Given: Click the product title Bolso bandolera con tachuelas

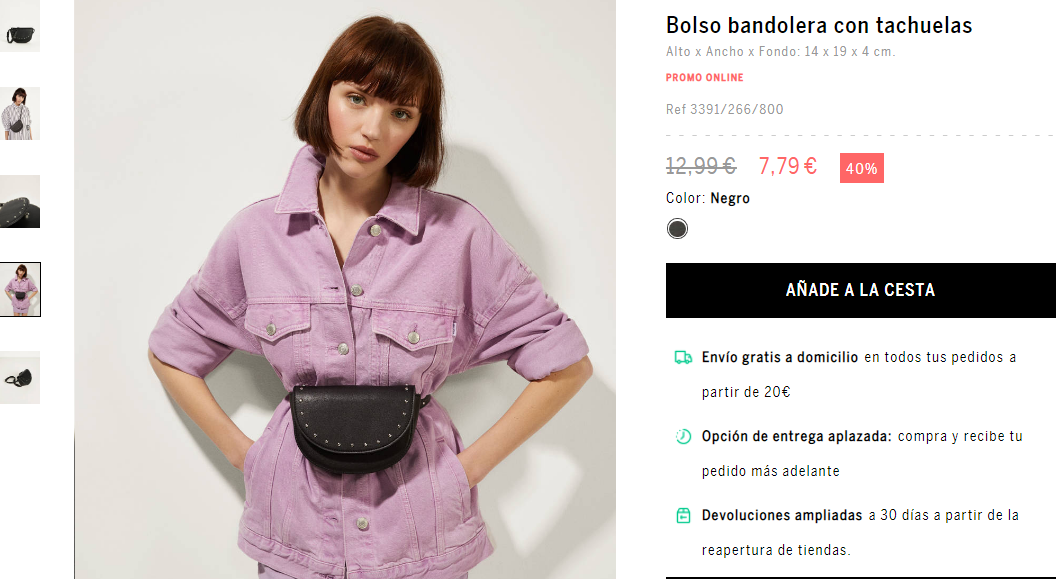Looking at the screenshot, I should (x=819, y=25).
